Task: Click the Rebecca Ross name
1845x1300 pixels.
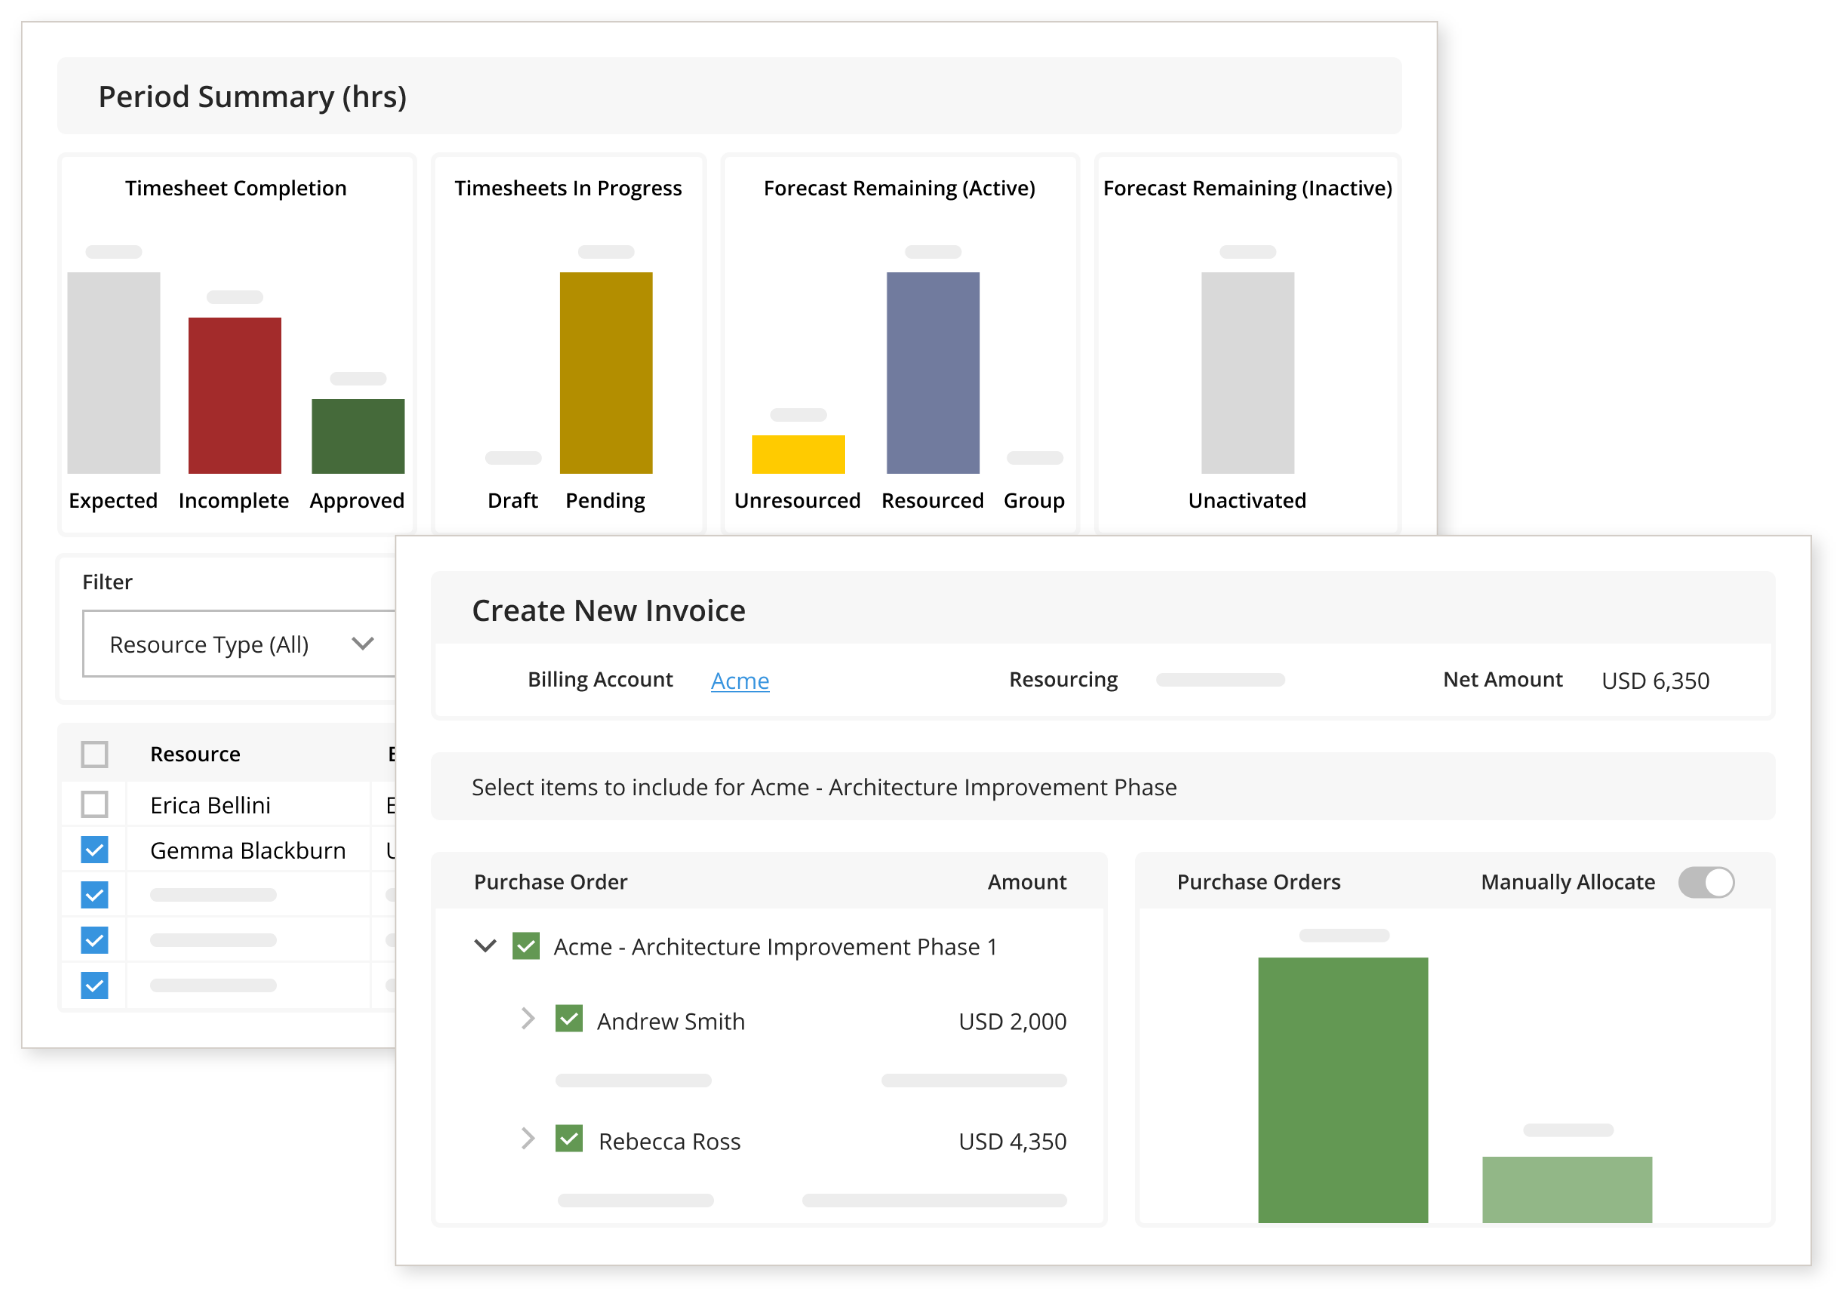Action: 670,1141
